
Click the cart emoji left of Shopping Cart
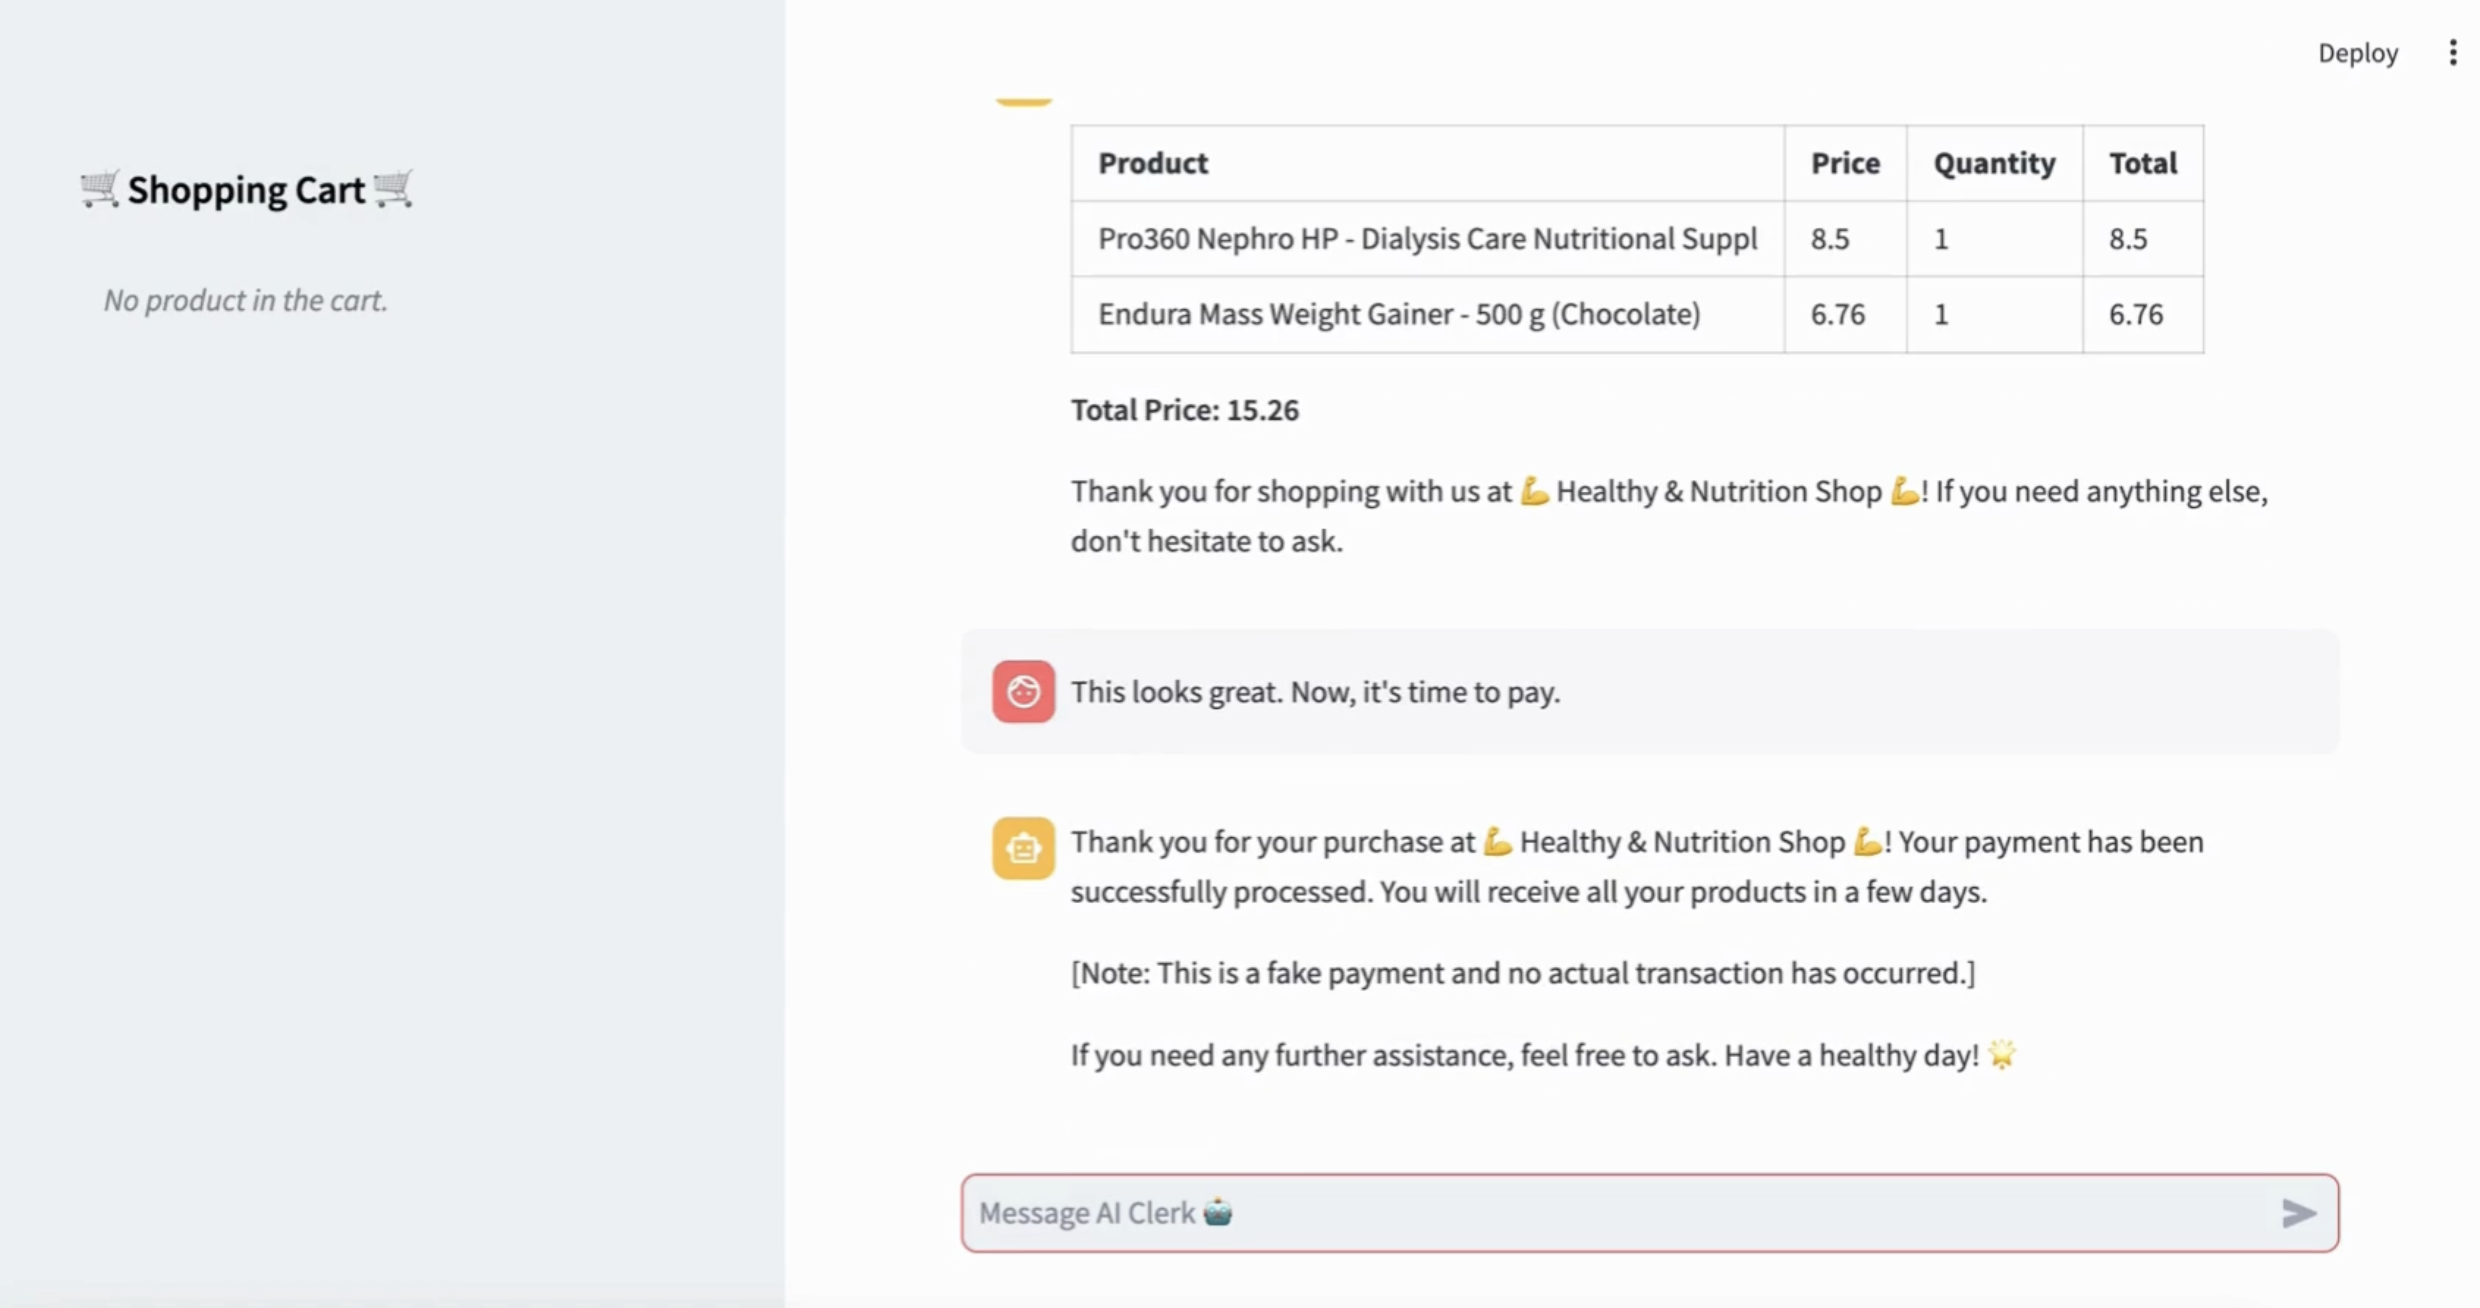(99, 189)
